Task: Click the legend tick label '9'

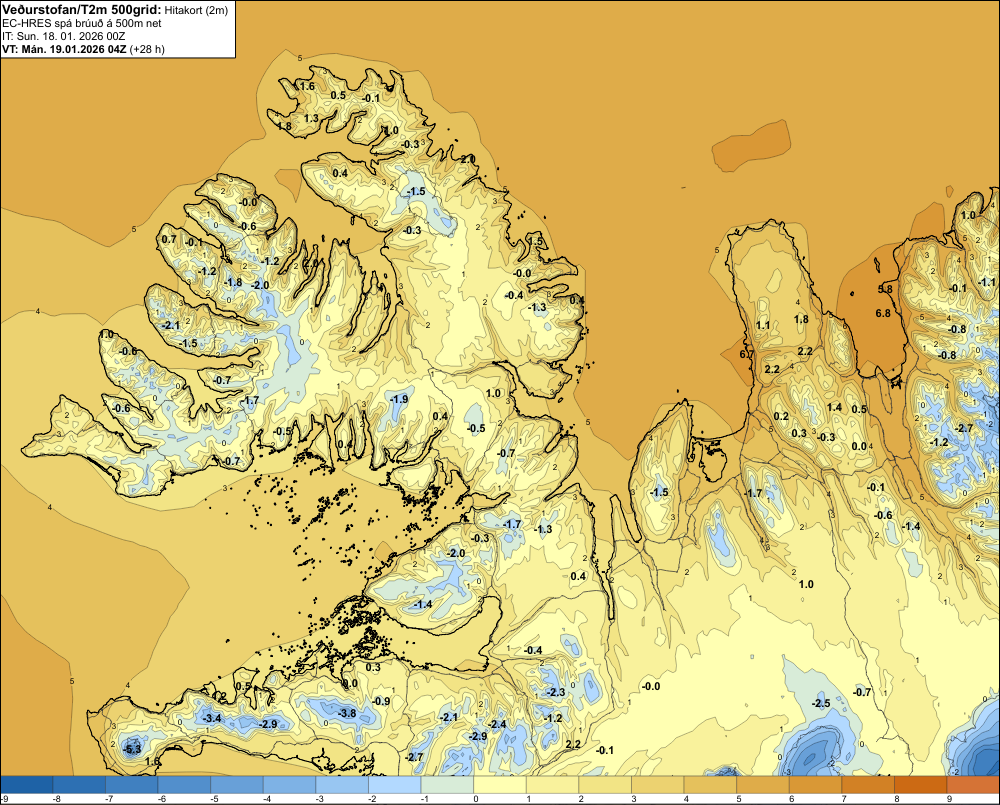Action: 949,799
